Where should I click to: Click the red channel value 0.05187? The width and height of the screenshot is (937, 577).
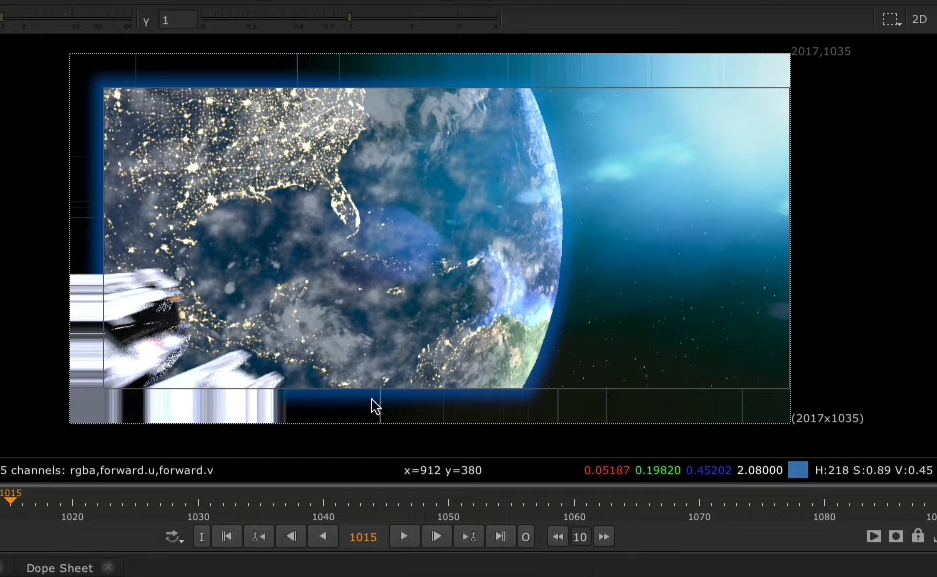click(607, 470)
